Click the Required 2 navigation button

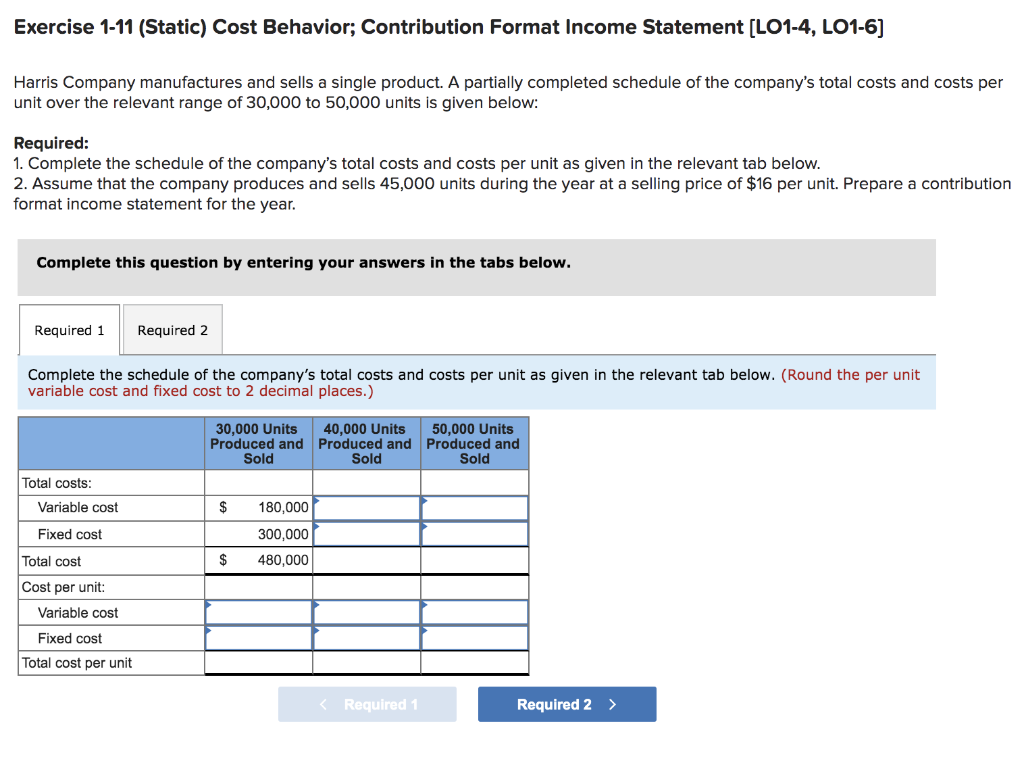(x=567, y=704)
